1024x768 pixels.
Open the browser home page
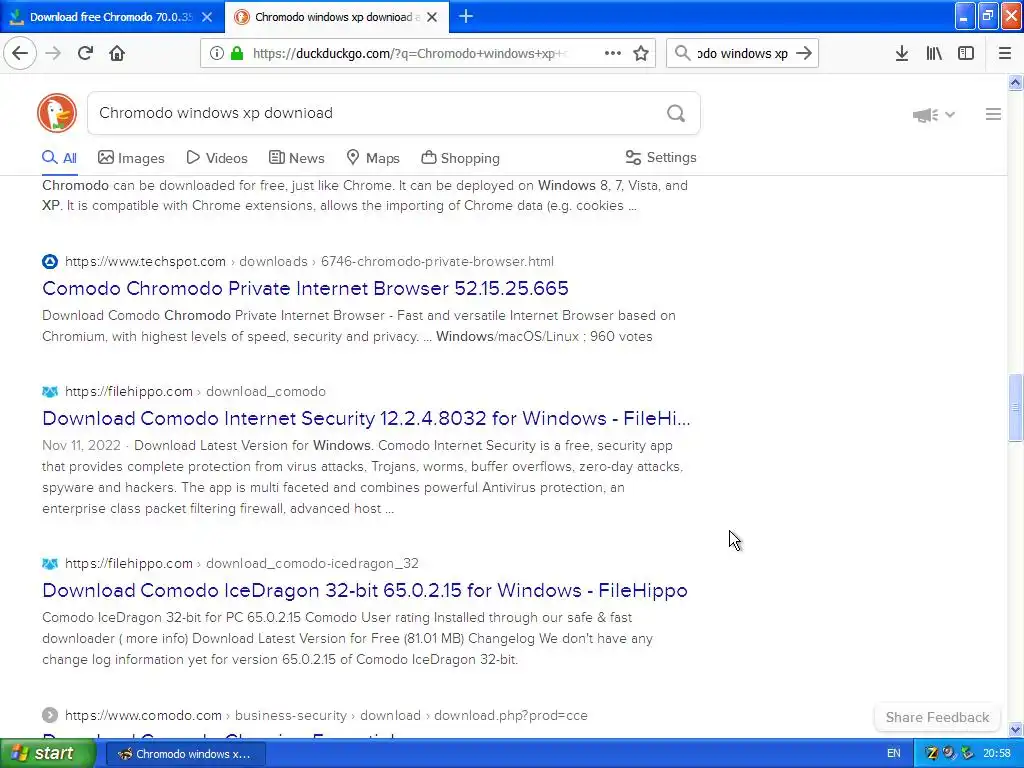pyautogui.click(x=117, y=53)
